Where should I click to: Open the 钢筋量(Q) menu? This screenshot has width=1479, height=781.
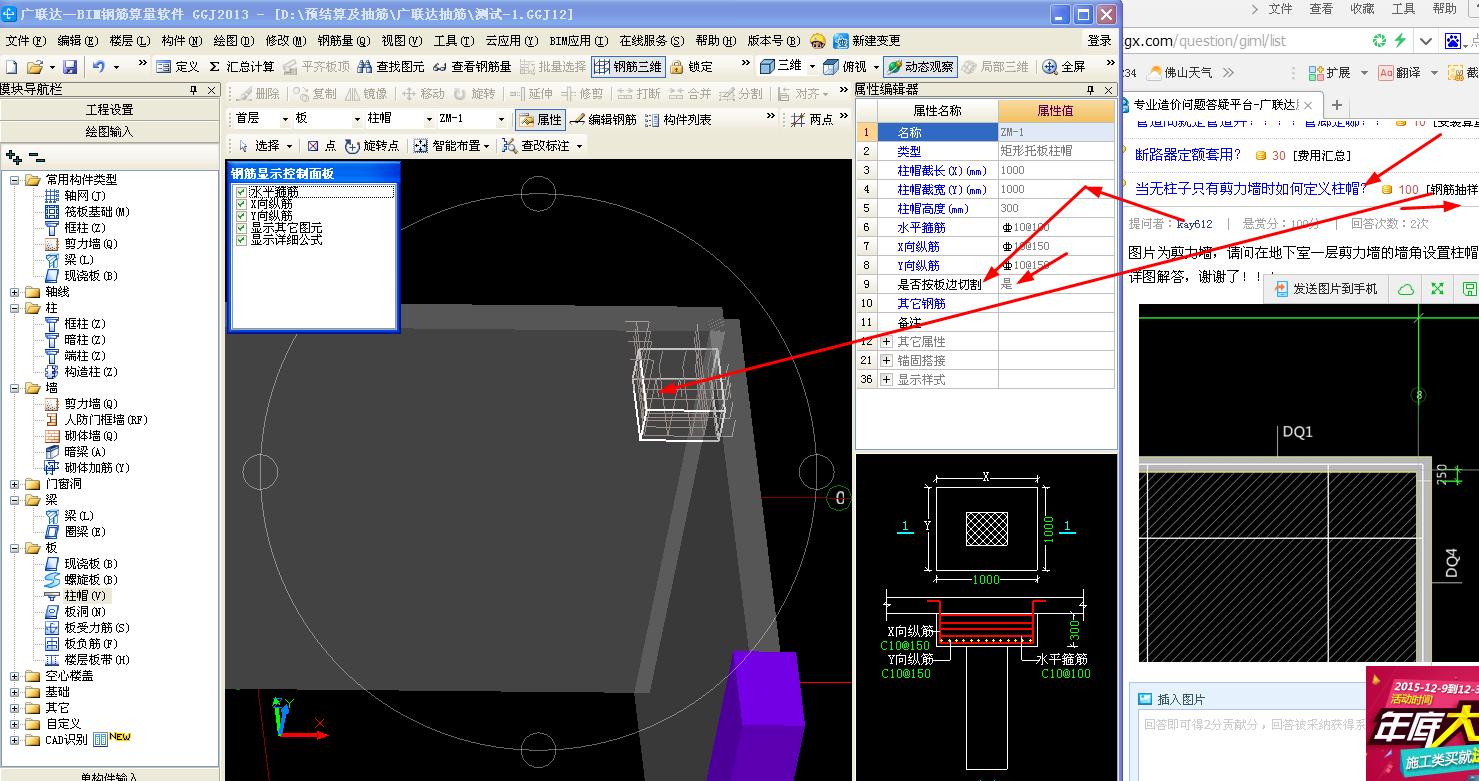tap(343, 41)
